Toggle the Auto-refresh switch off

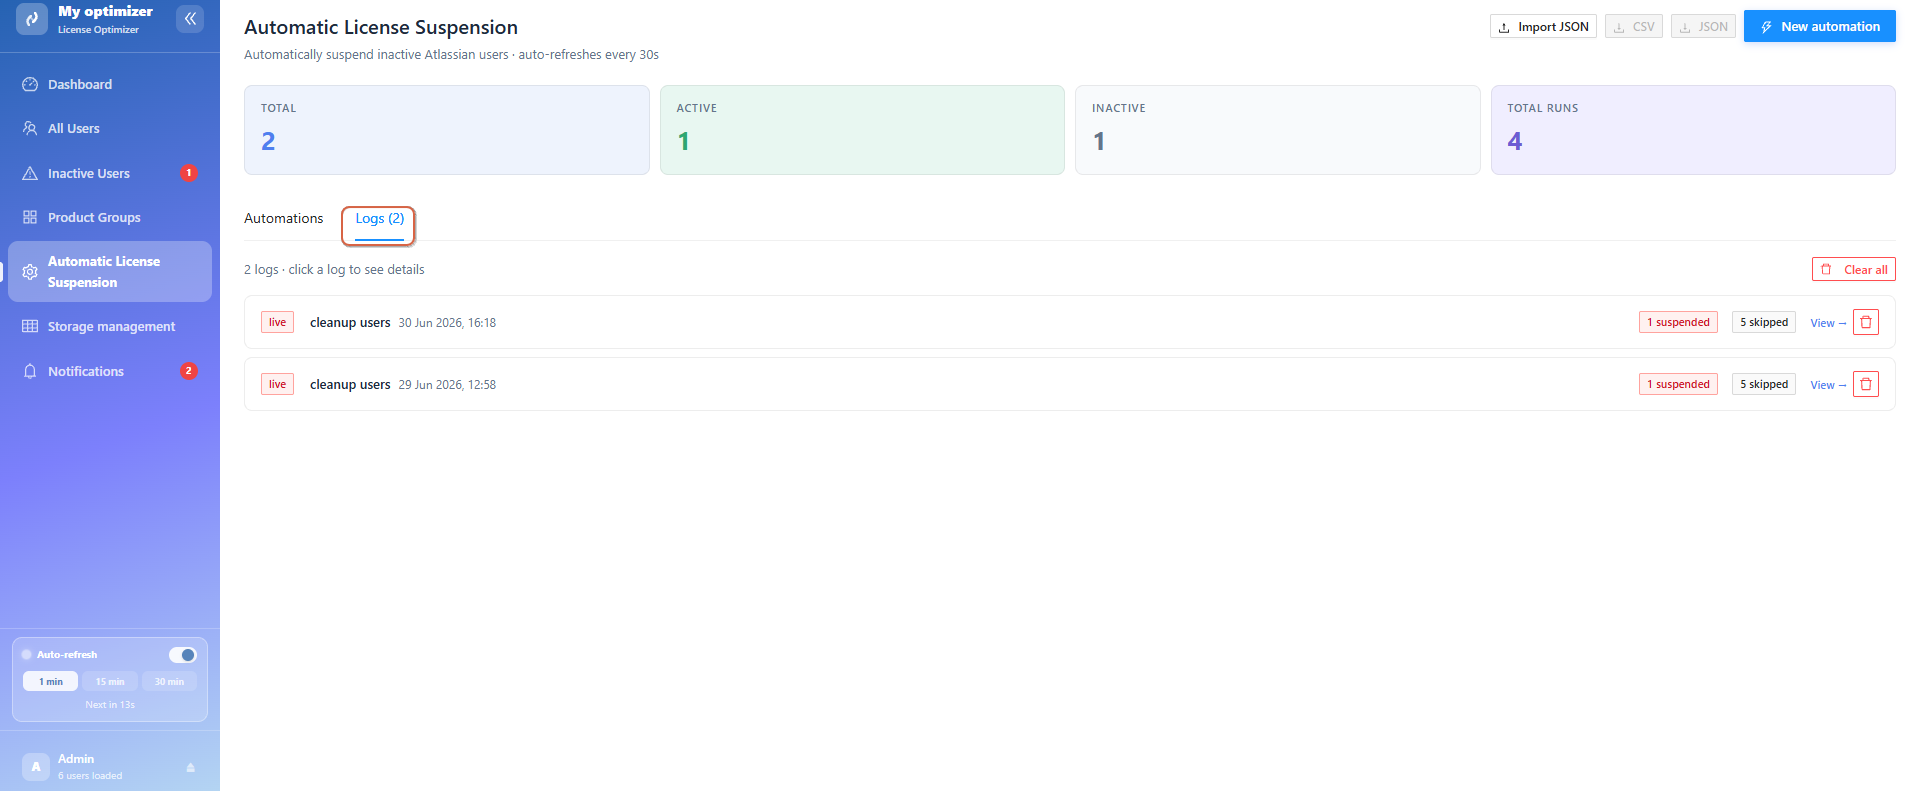coord(182,655)
